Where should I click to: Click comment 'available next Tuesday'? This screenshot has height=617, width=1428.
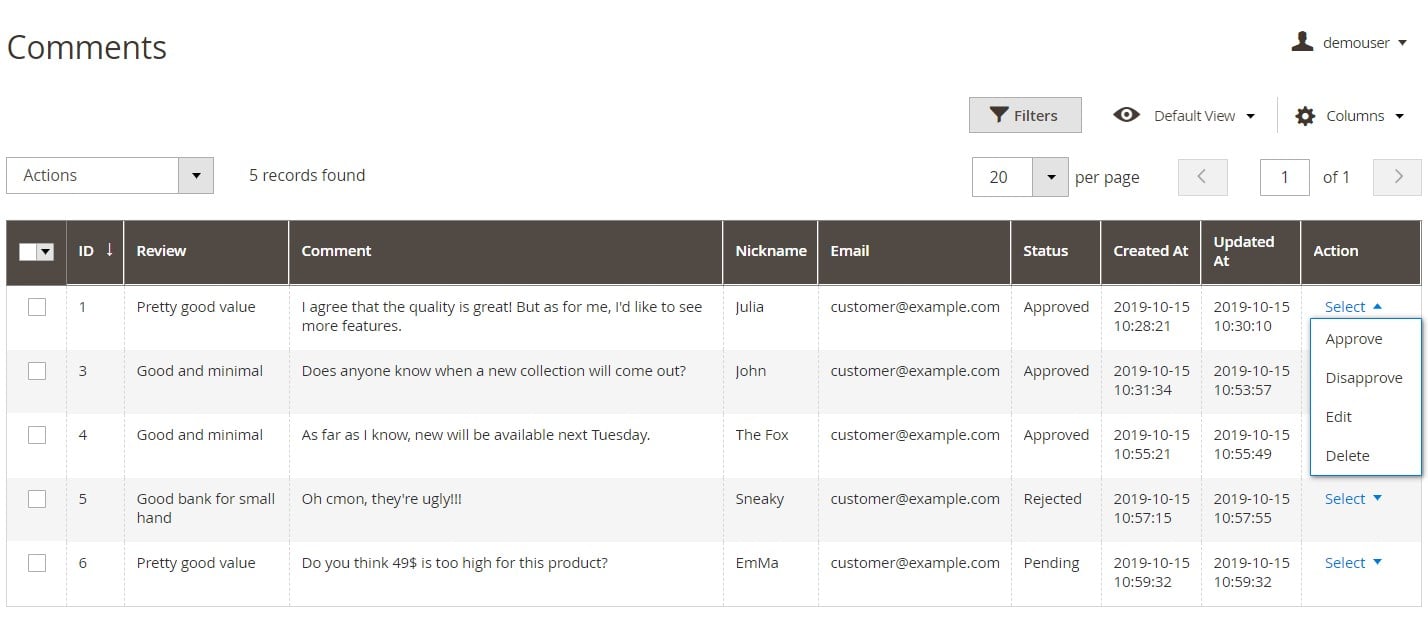pyautogui.click(x=476, y=435)
